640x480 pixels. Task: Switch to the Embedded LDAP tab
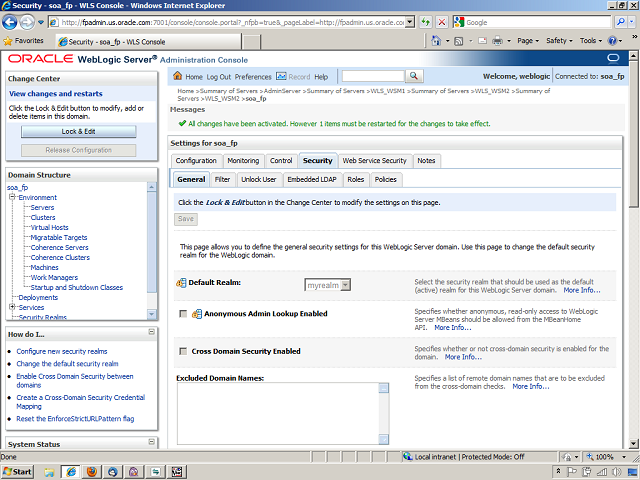[x=311, y=179]
